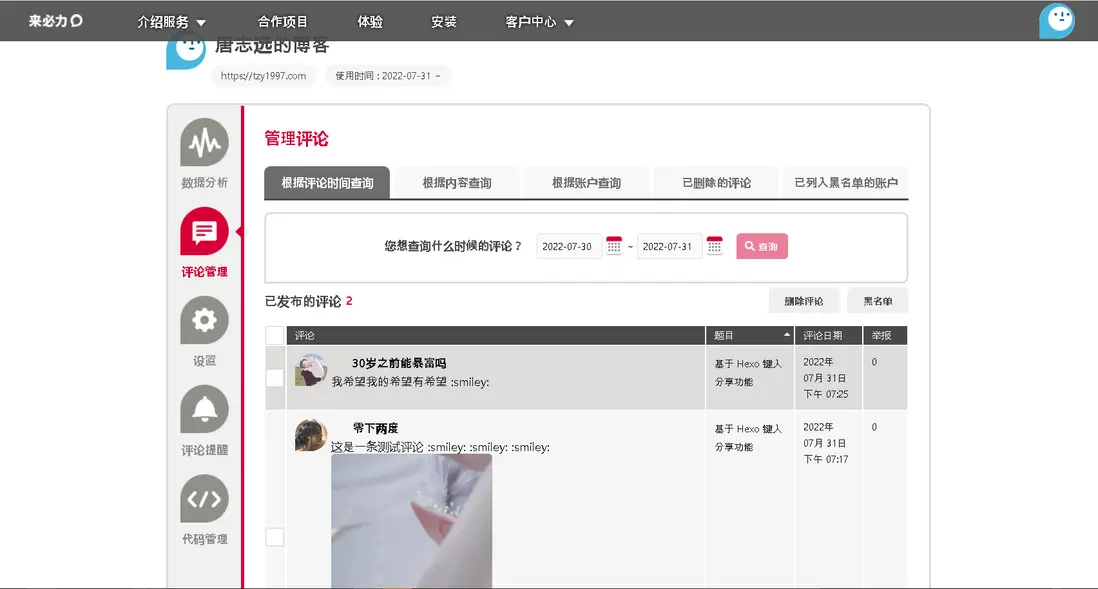Click the 举报 column header
Viewport: 1098px width, 589px height.
click(x=885, y=335)
